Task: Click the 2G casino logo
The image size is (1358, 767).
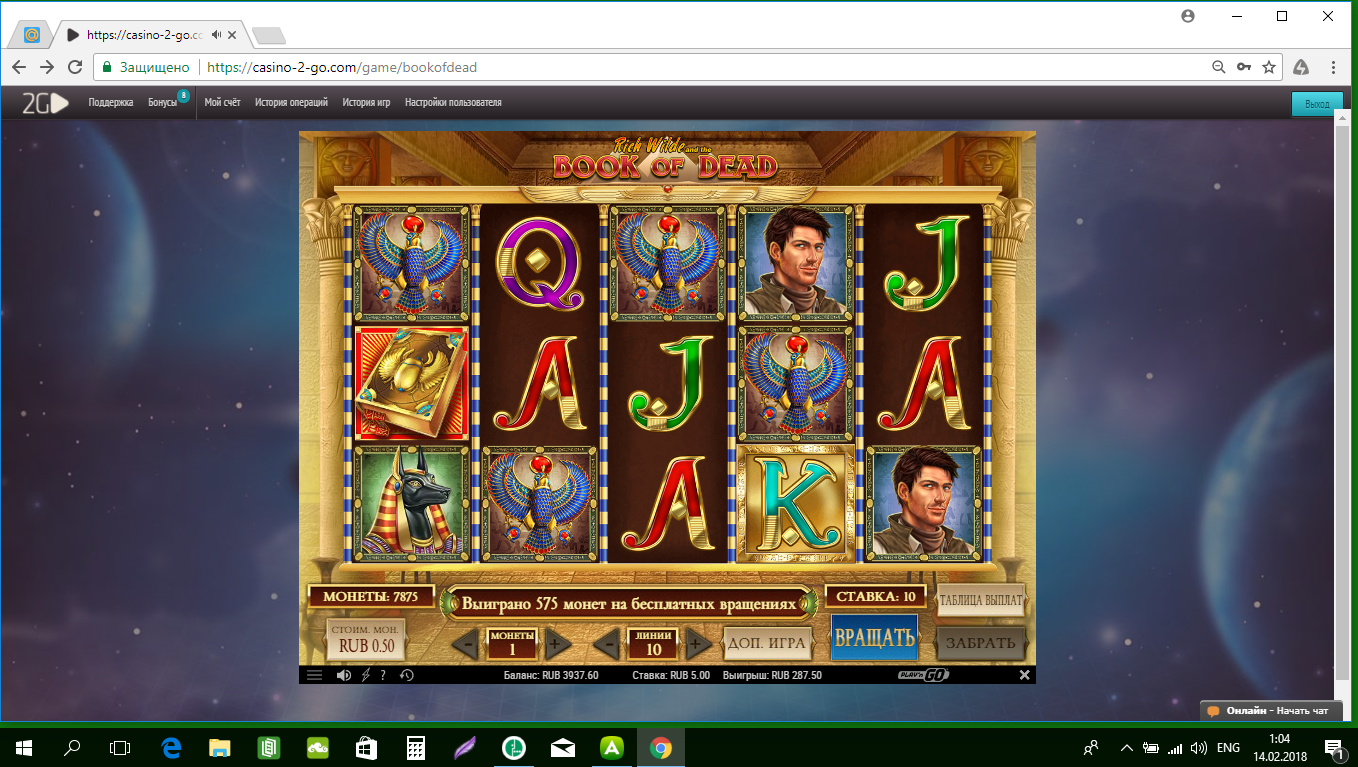Action: [x=46, y=103]
